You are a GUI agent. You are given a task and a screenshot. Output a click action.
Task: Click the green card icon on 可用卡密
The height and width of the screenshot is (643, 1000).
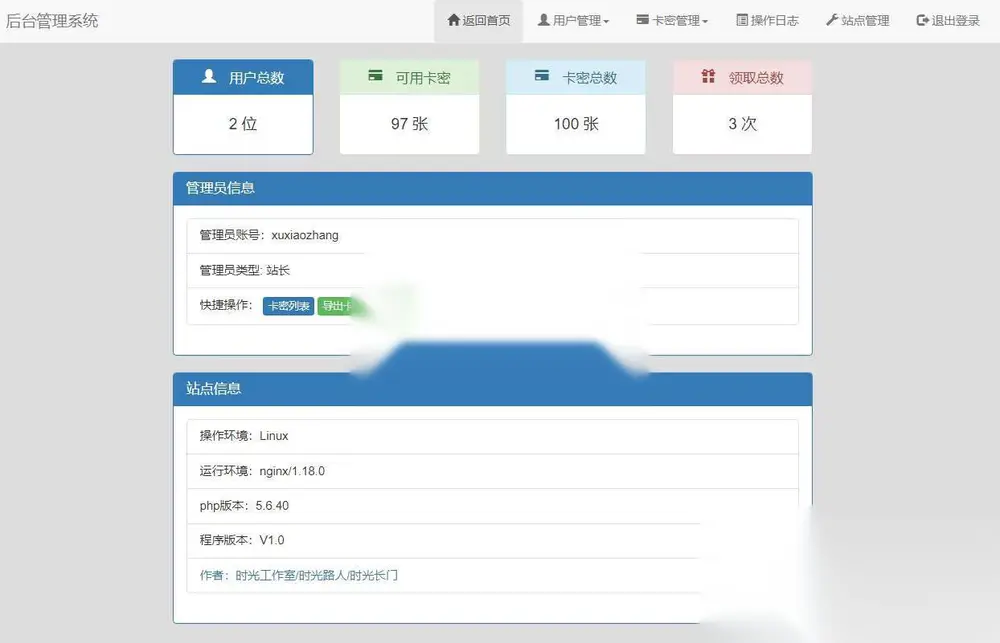(376, 75)
